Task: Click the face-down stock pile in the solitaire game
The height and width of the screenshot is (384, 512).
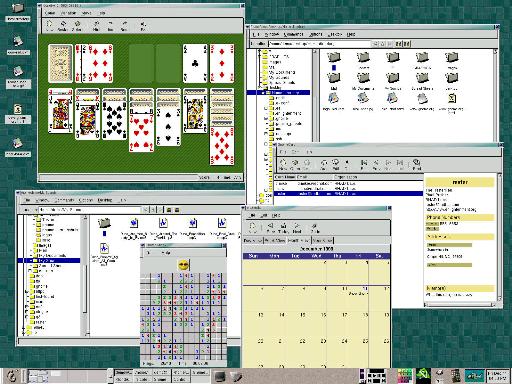Action: [60, 63]
